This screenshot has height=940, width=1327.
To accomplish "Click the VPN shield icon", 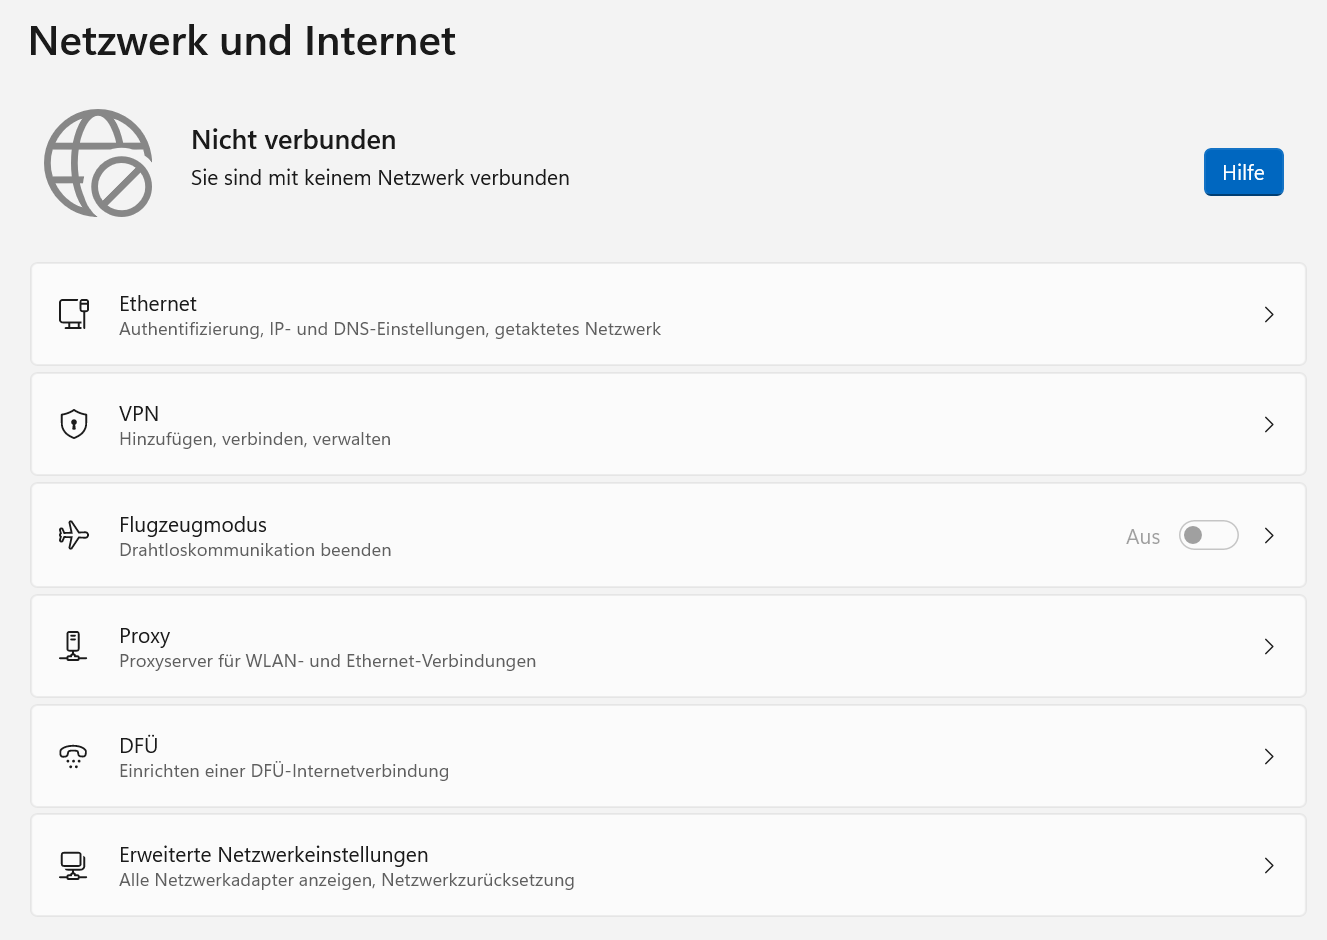I will pos(74,424).
